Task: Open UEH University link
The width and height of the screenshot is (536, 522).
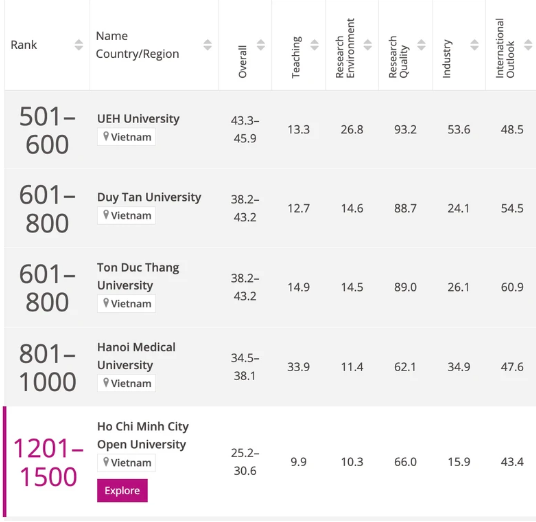Action: pos(138,119)
